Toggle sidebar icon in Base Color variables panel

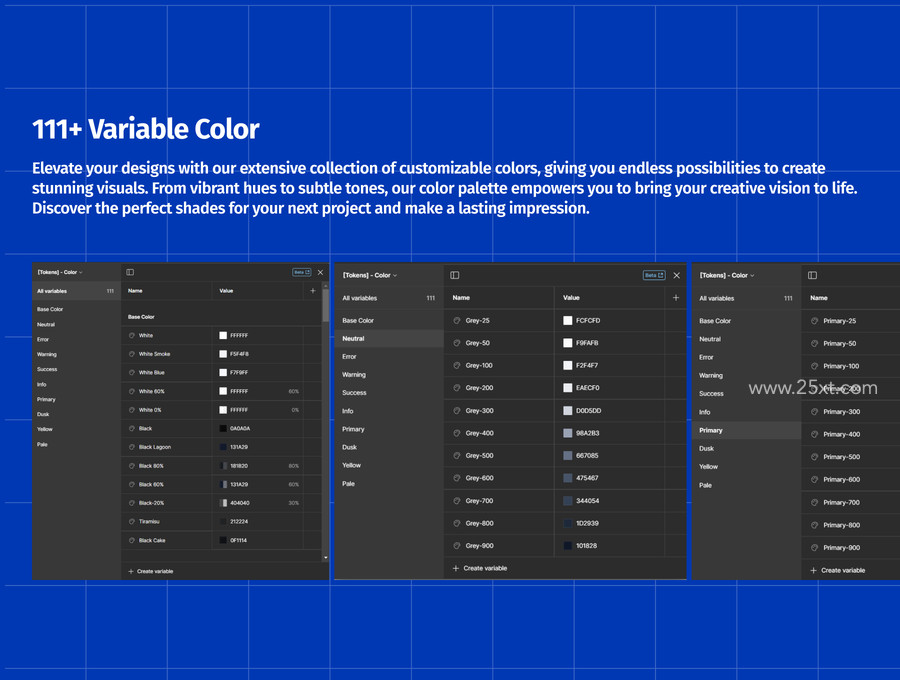coord(130,272)
